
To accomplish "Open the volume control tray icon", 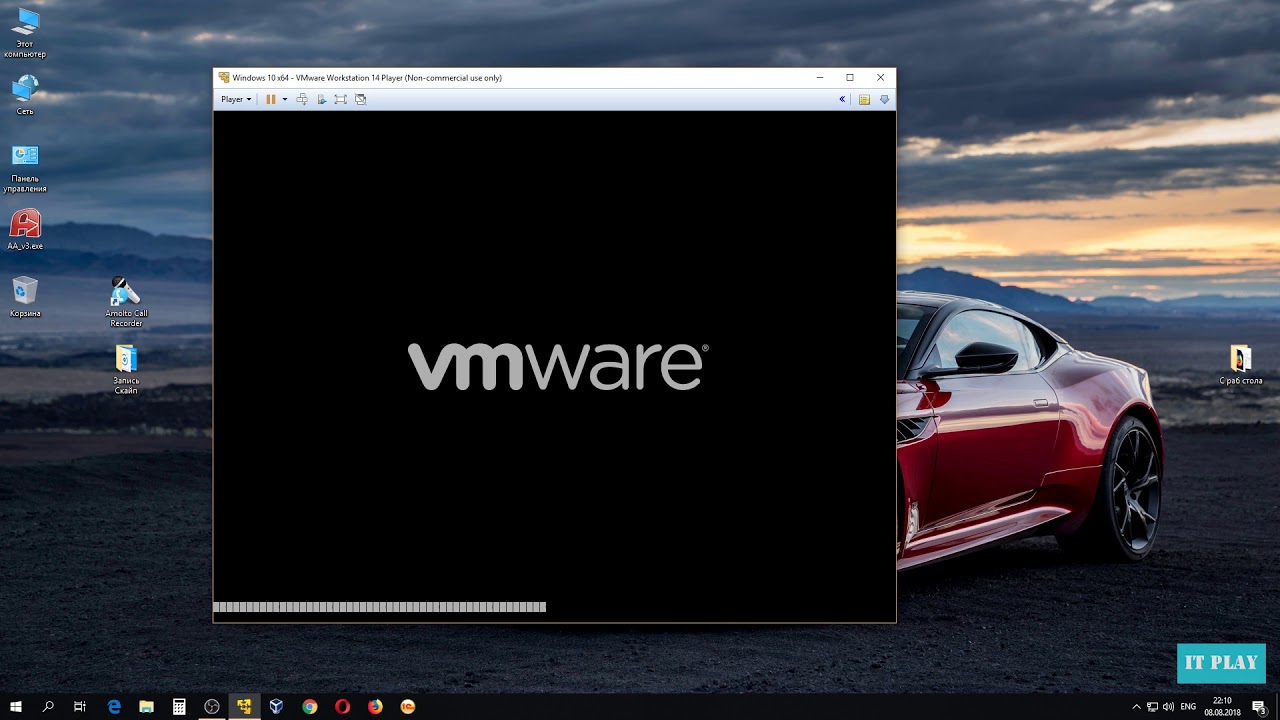I will tap(1168, 706).
